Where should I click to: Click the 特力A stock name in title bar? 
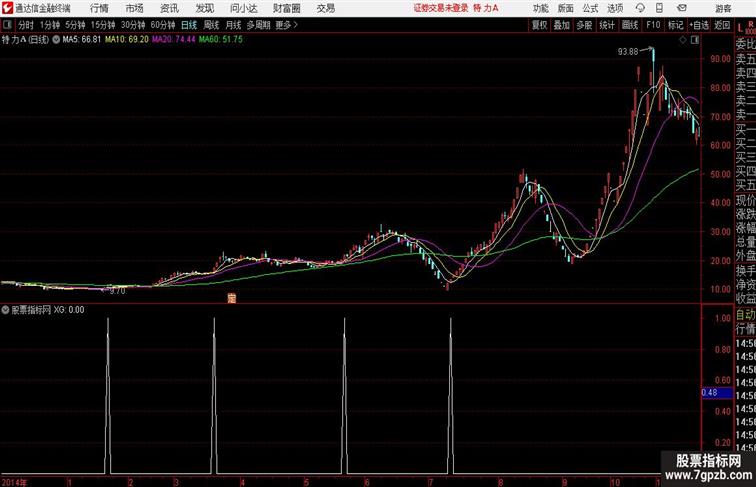(x=486, y=8)
